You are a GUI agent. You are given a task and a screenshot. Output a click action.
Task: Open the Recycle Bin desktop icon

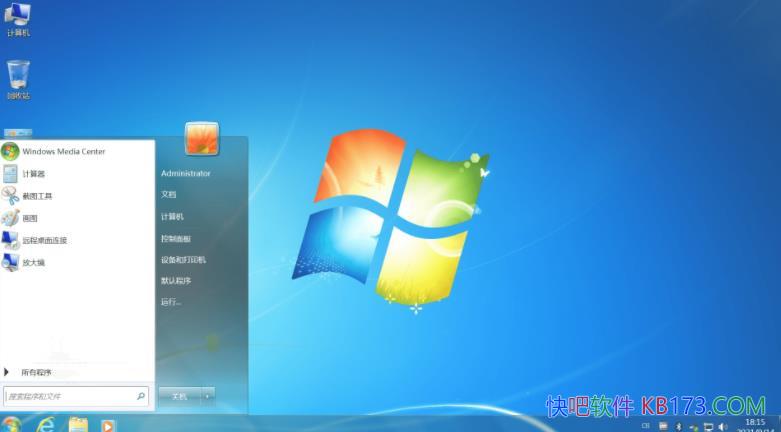[x=18, y=79]
